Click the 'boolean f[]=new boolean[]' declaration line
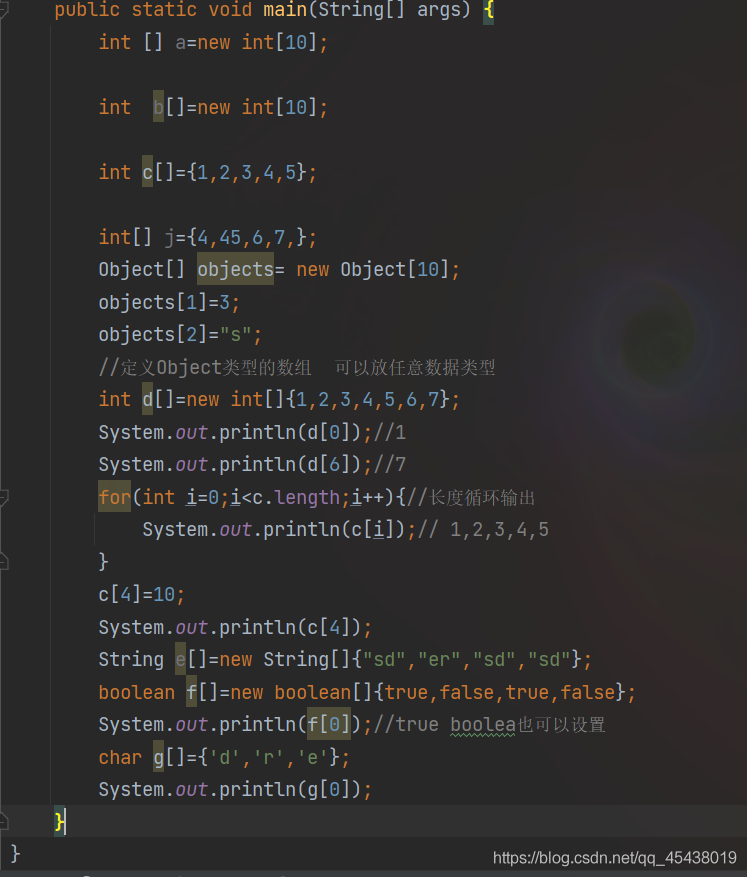Screen dimensions: 747x877 [x=367, y=692]
